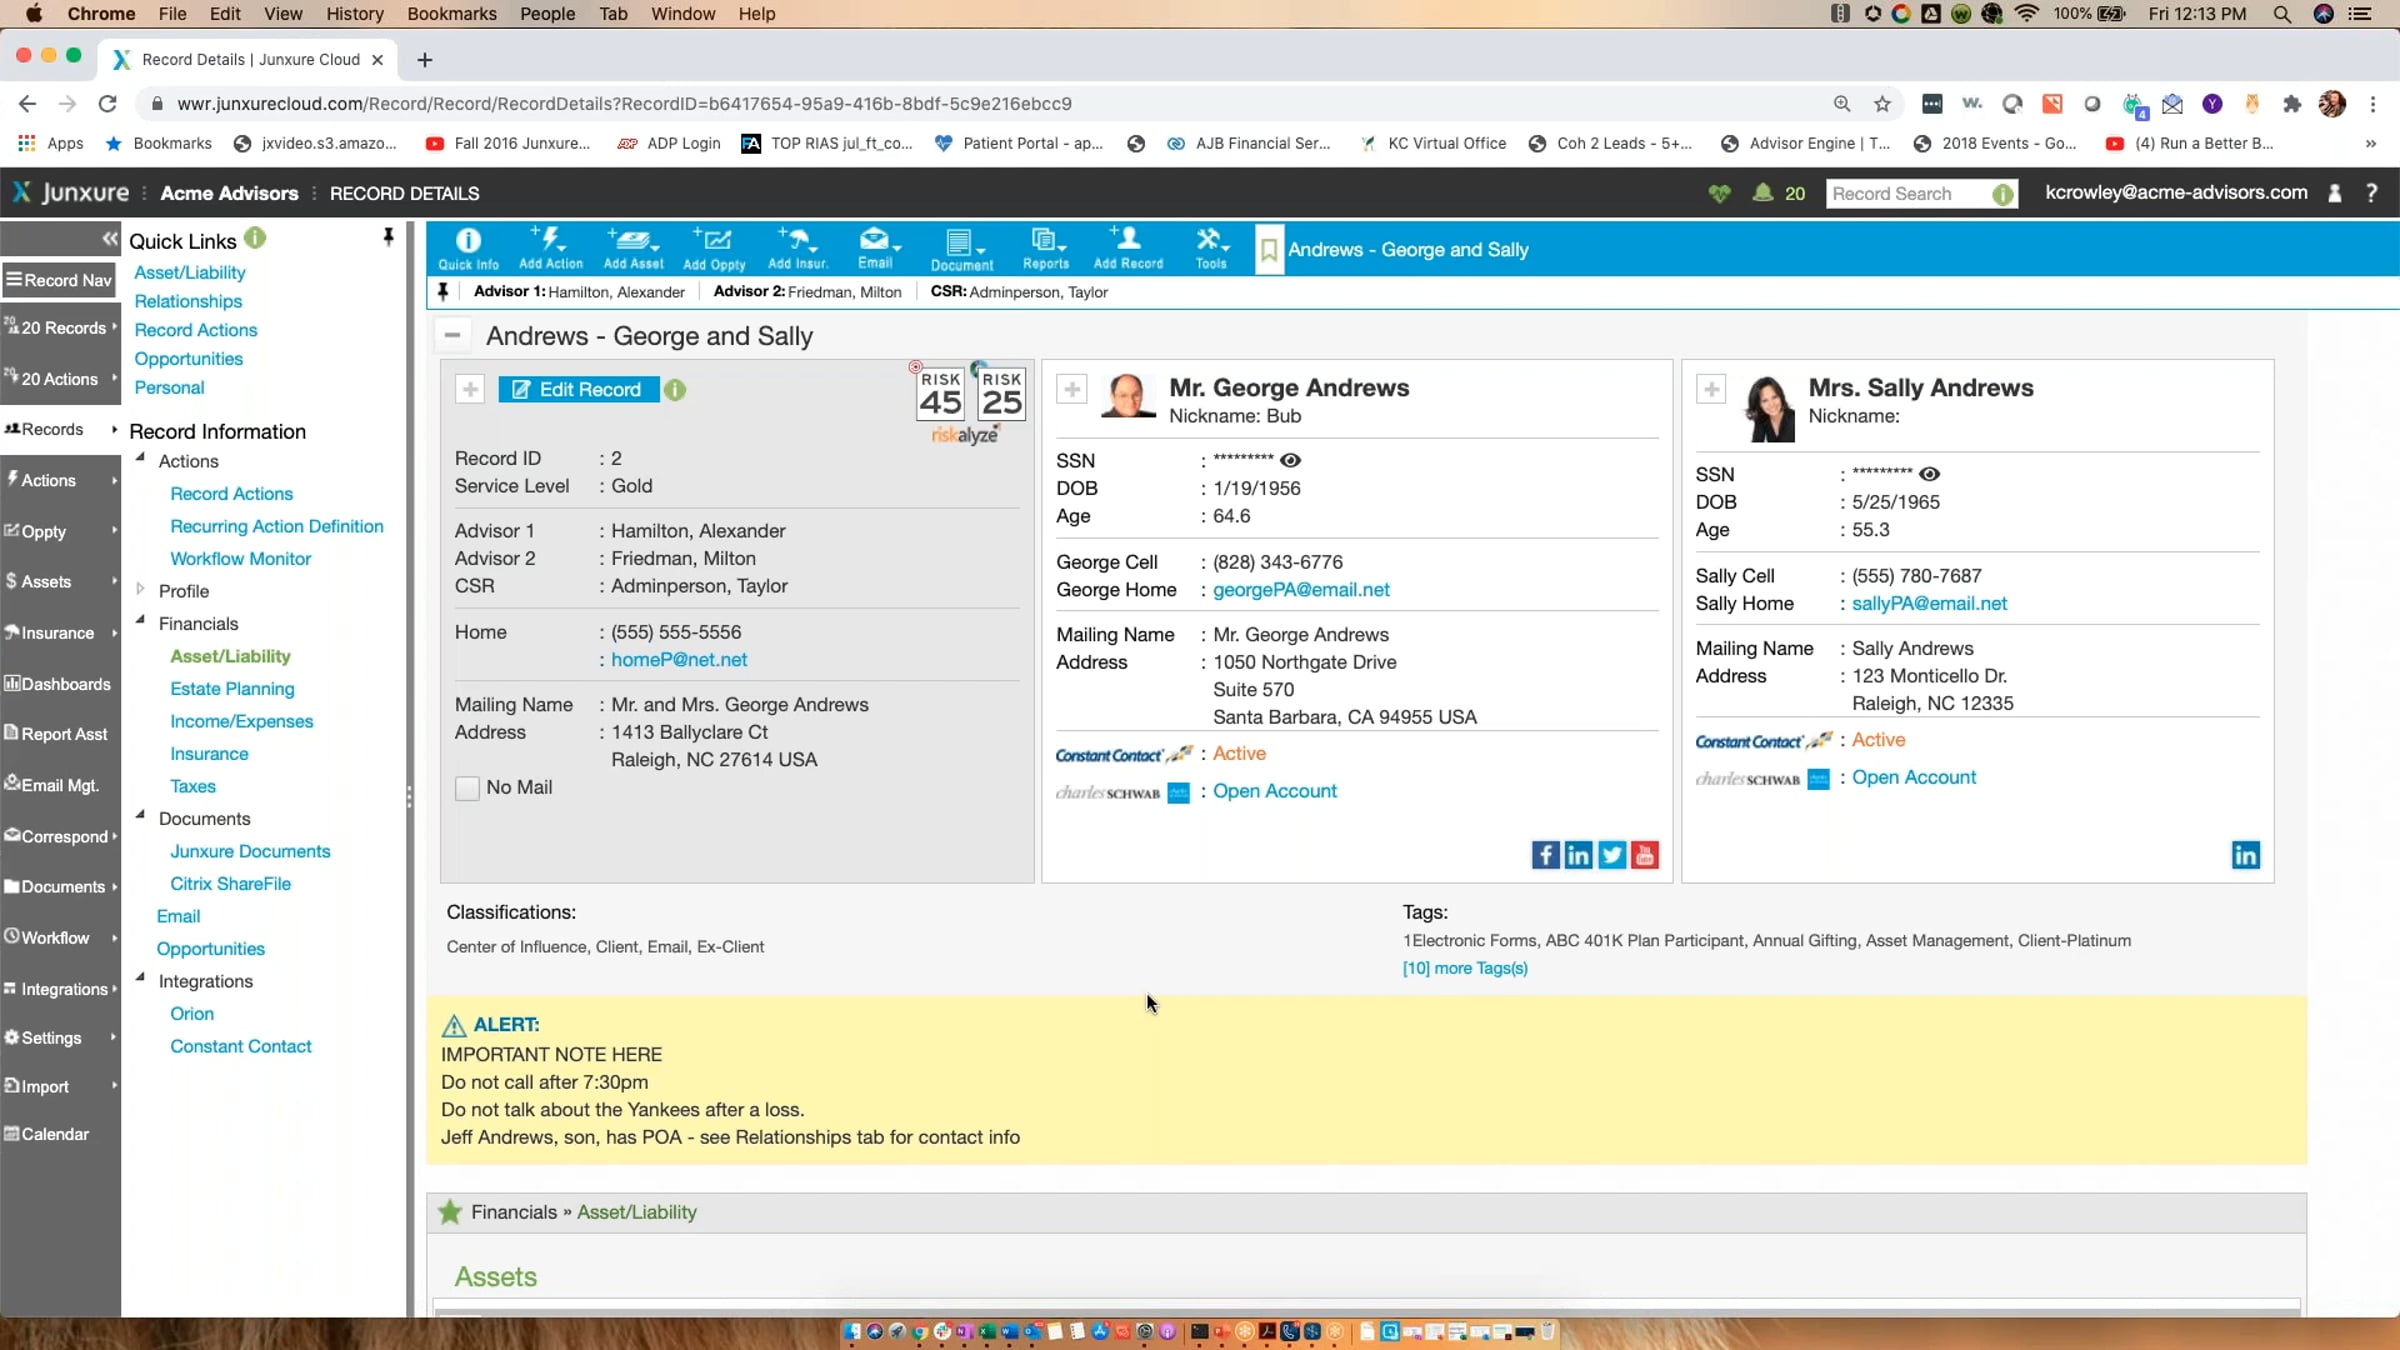This screenshot has height=1350, width=2400.
Task: Reveal George's SSN with eye icon
Action: 1290,460
